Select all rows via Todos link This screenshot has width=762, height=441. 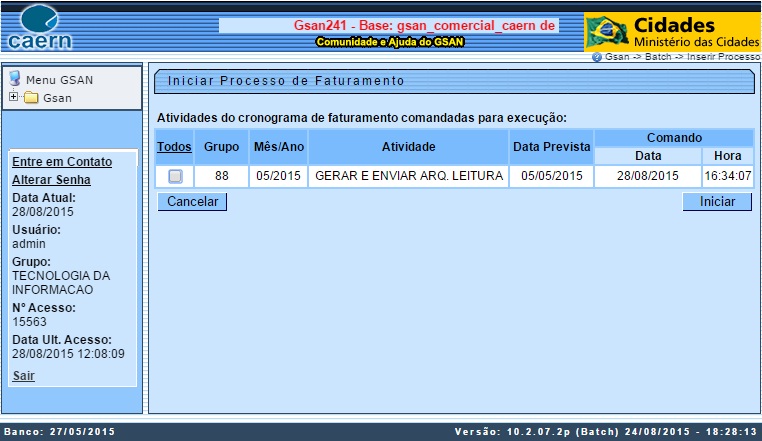pos(174,147)
